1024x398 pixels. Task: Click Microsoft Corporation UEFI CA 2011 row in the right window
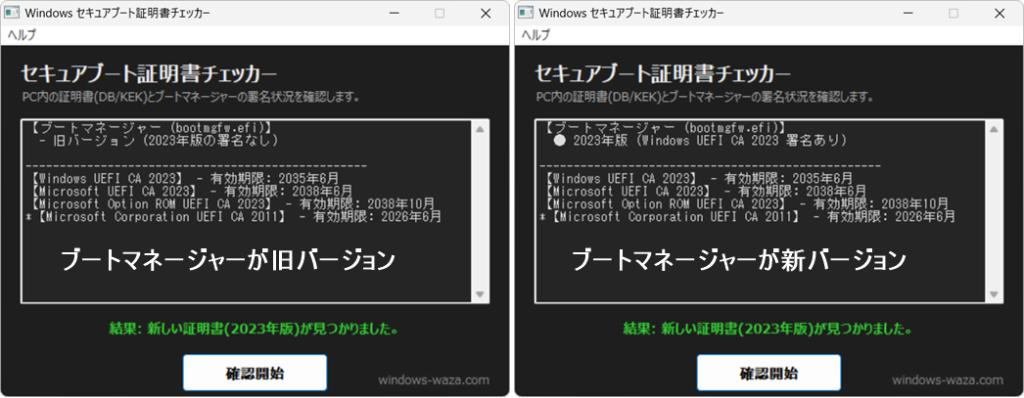coord(748,216)
